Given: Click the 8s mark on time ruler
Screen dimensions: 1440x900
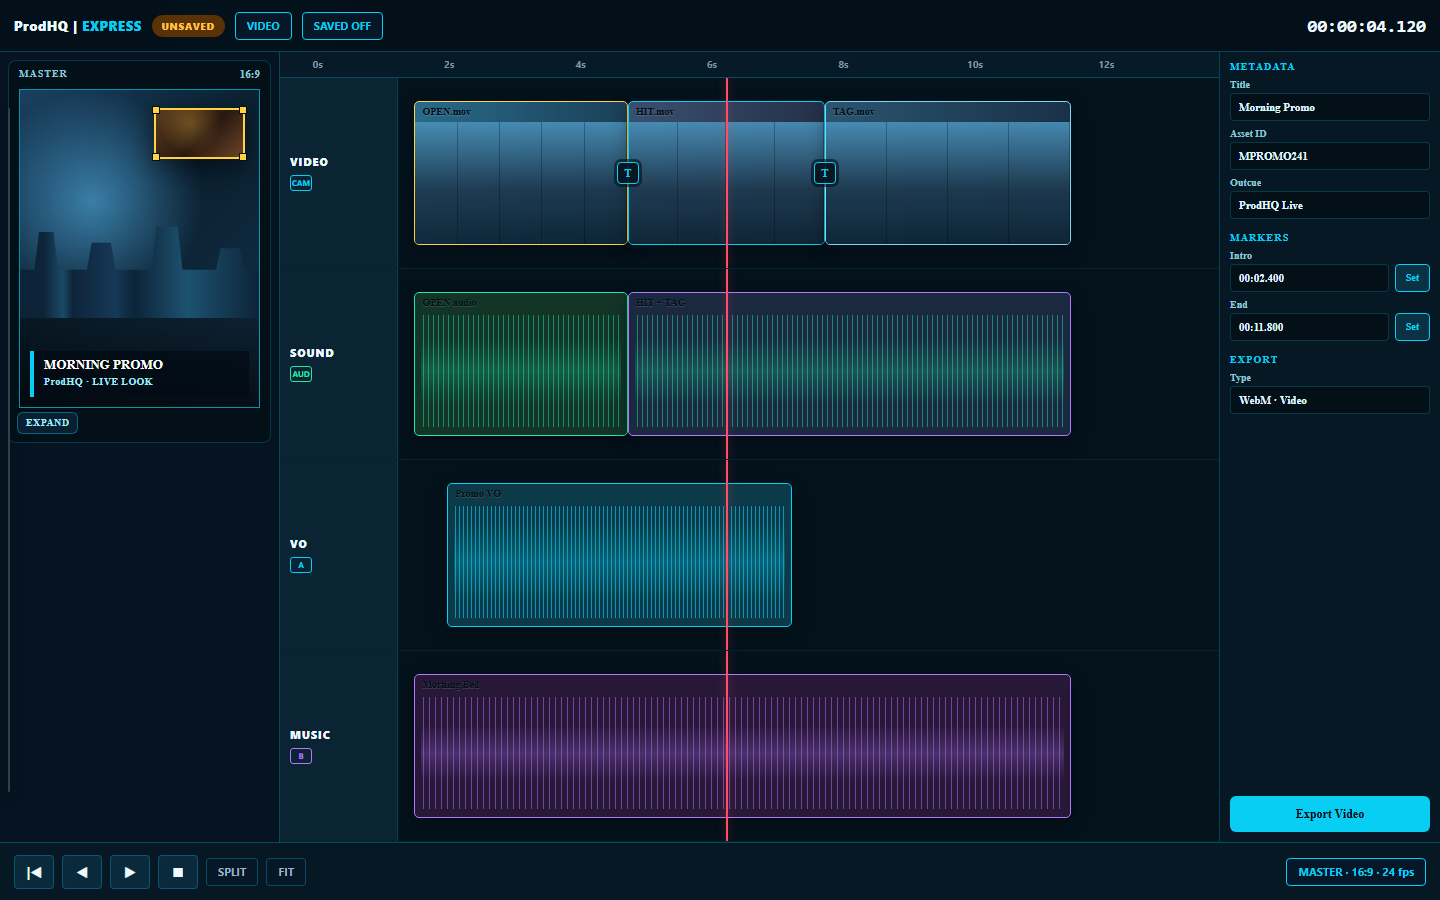Looking at the screenshot, I should click(x=843, y=65).
